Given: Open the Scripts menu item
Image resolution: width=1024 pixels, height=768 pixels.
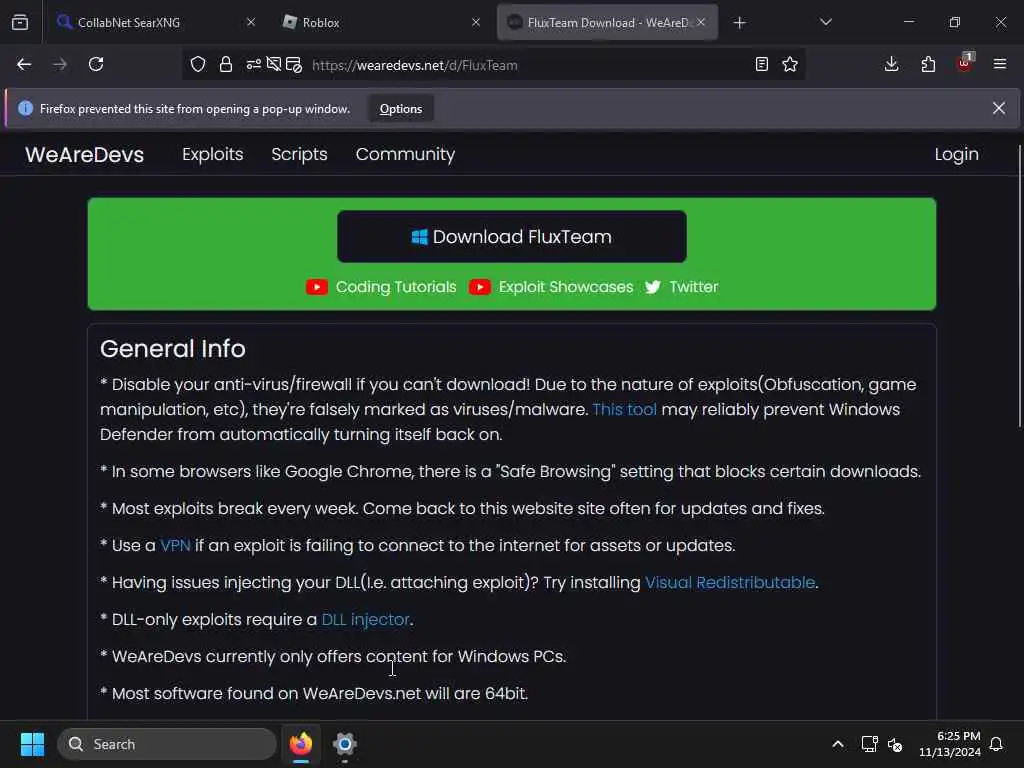Looking at the screenshot, I should point(299,154).
